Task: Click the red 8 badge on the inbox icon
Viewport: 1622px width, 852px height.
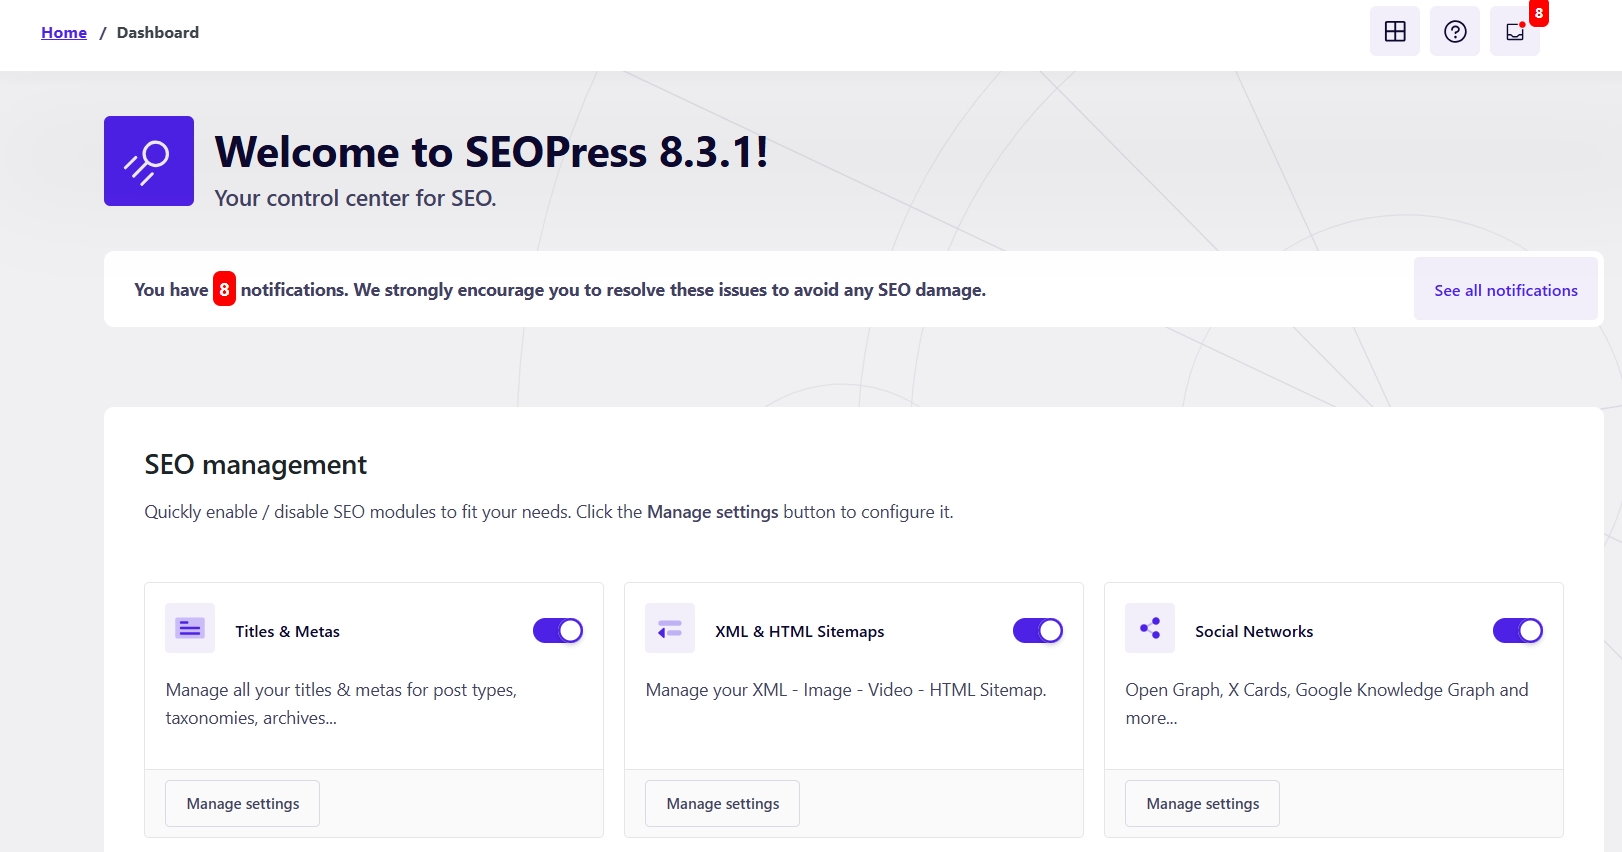Action: (x=1539, y=13)
